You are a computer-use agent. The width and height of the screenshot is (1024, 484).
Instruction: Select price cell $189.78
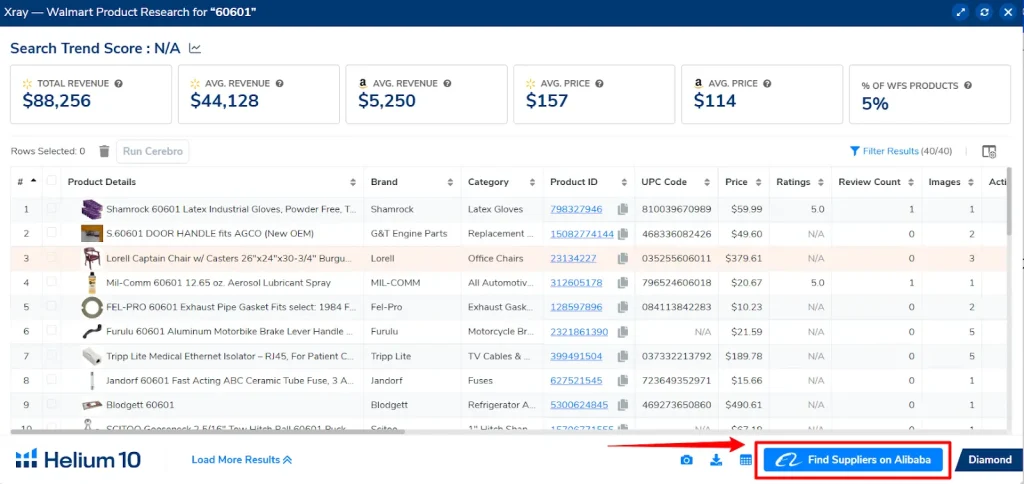[743, 356]
